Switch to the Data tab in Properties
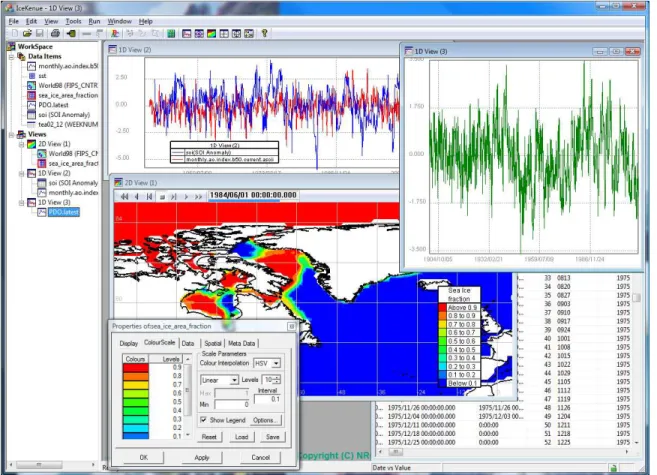The image size is (657, 475). 188,343
